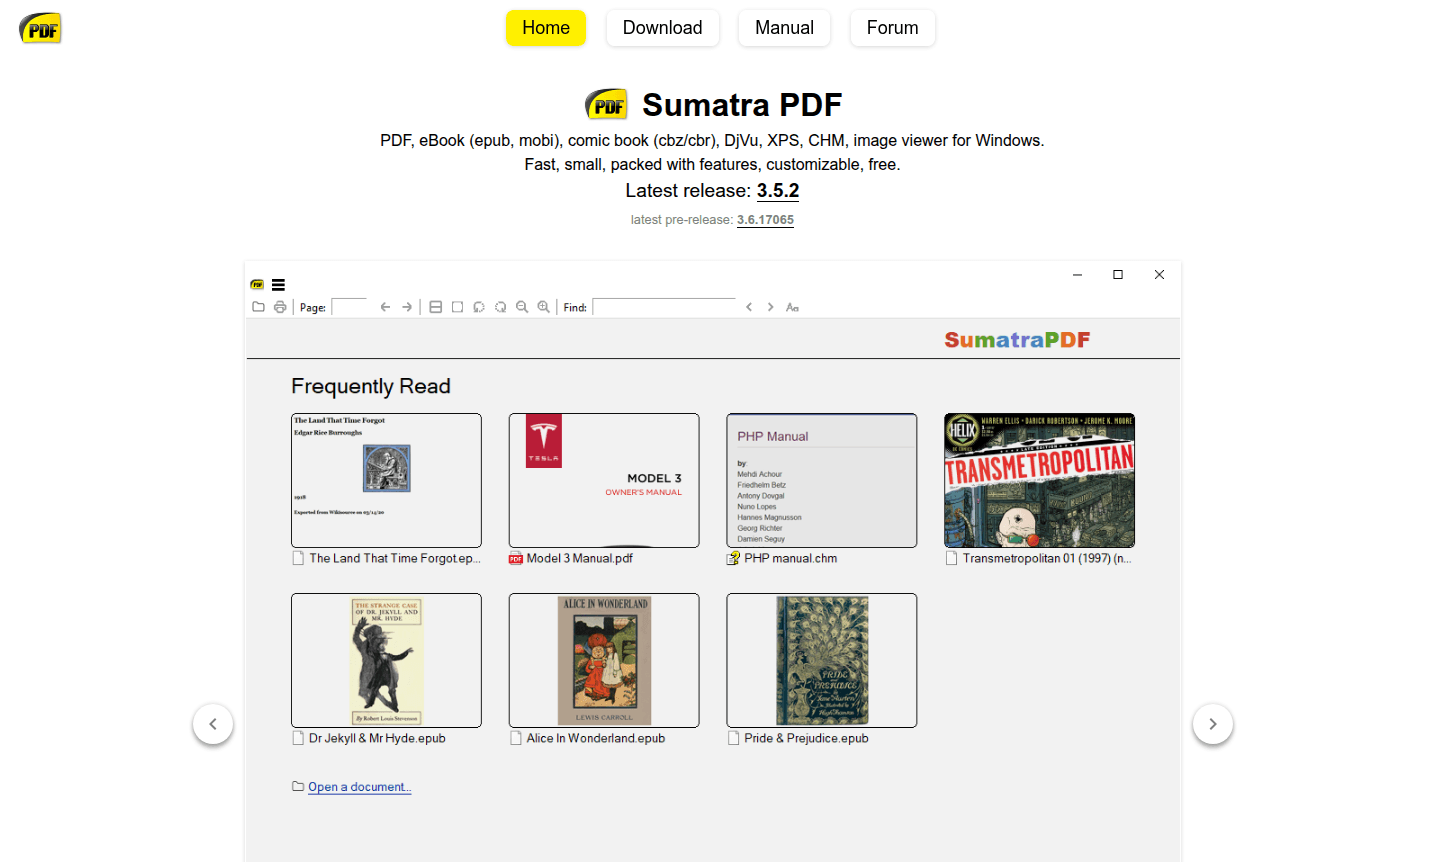Zoom in using the magnifier plus icon
Viewport: 1440px width, 862px height.
(x=543, y=306)
